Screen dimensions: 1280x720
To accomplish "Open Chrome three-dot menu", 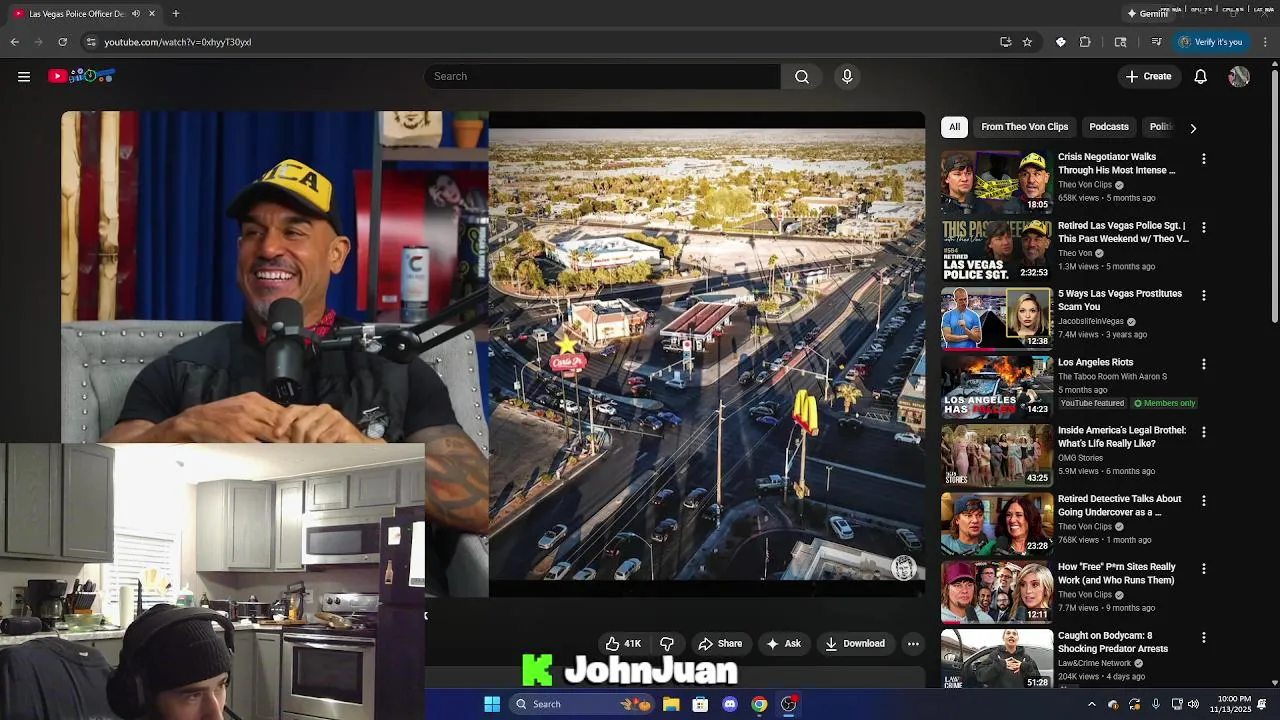I will 1265,42.
